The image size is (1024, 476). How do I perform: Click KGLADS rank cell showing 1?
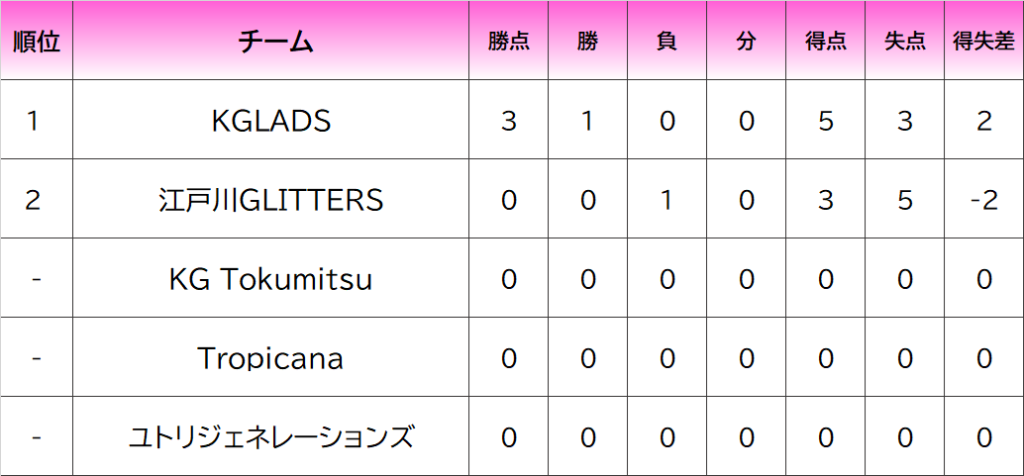pyautogui.click(x=34, y=121)
